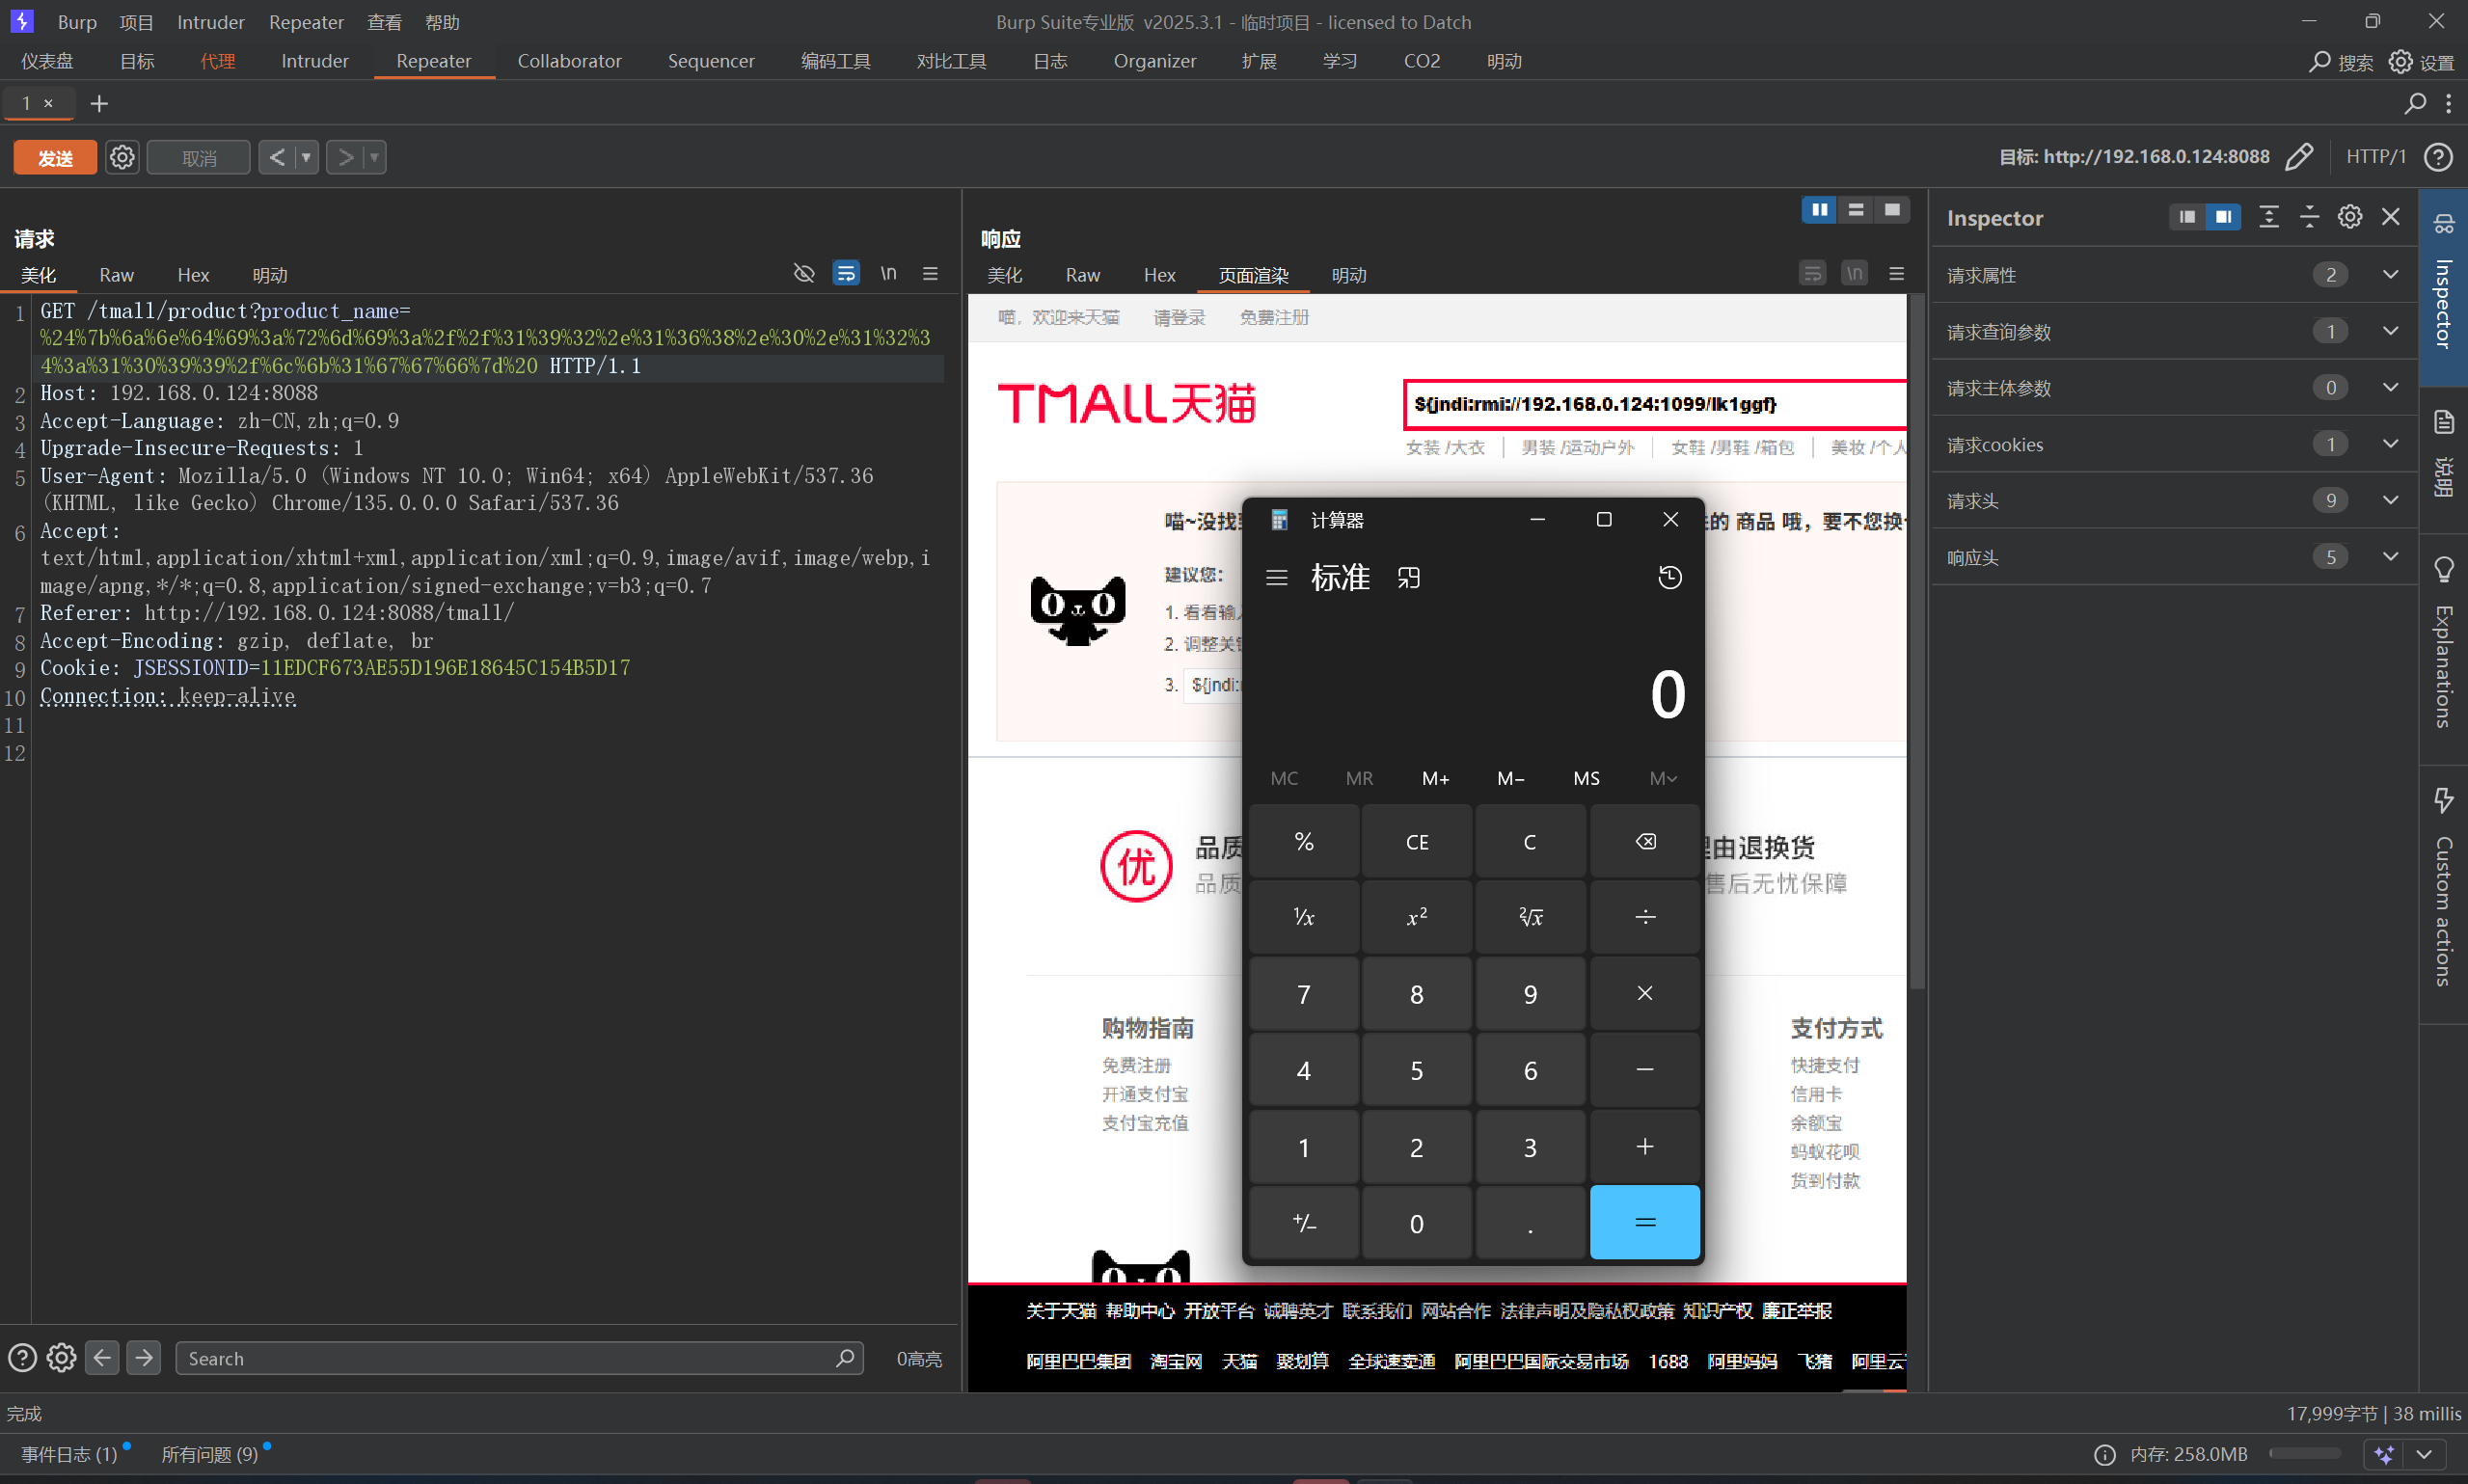
Task: Click search magnifier in request search bar
Action: [x=844, y=1358]
